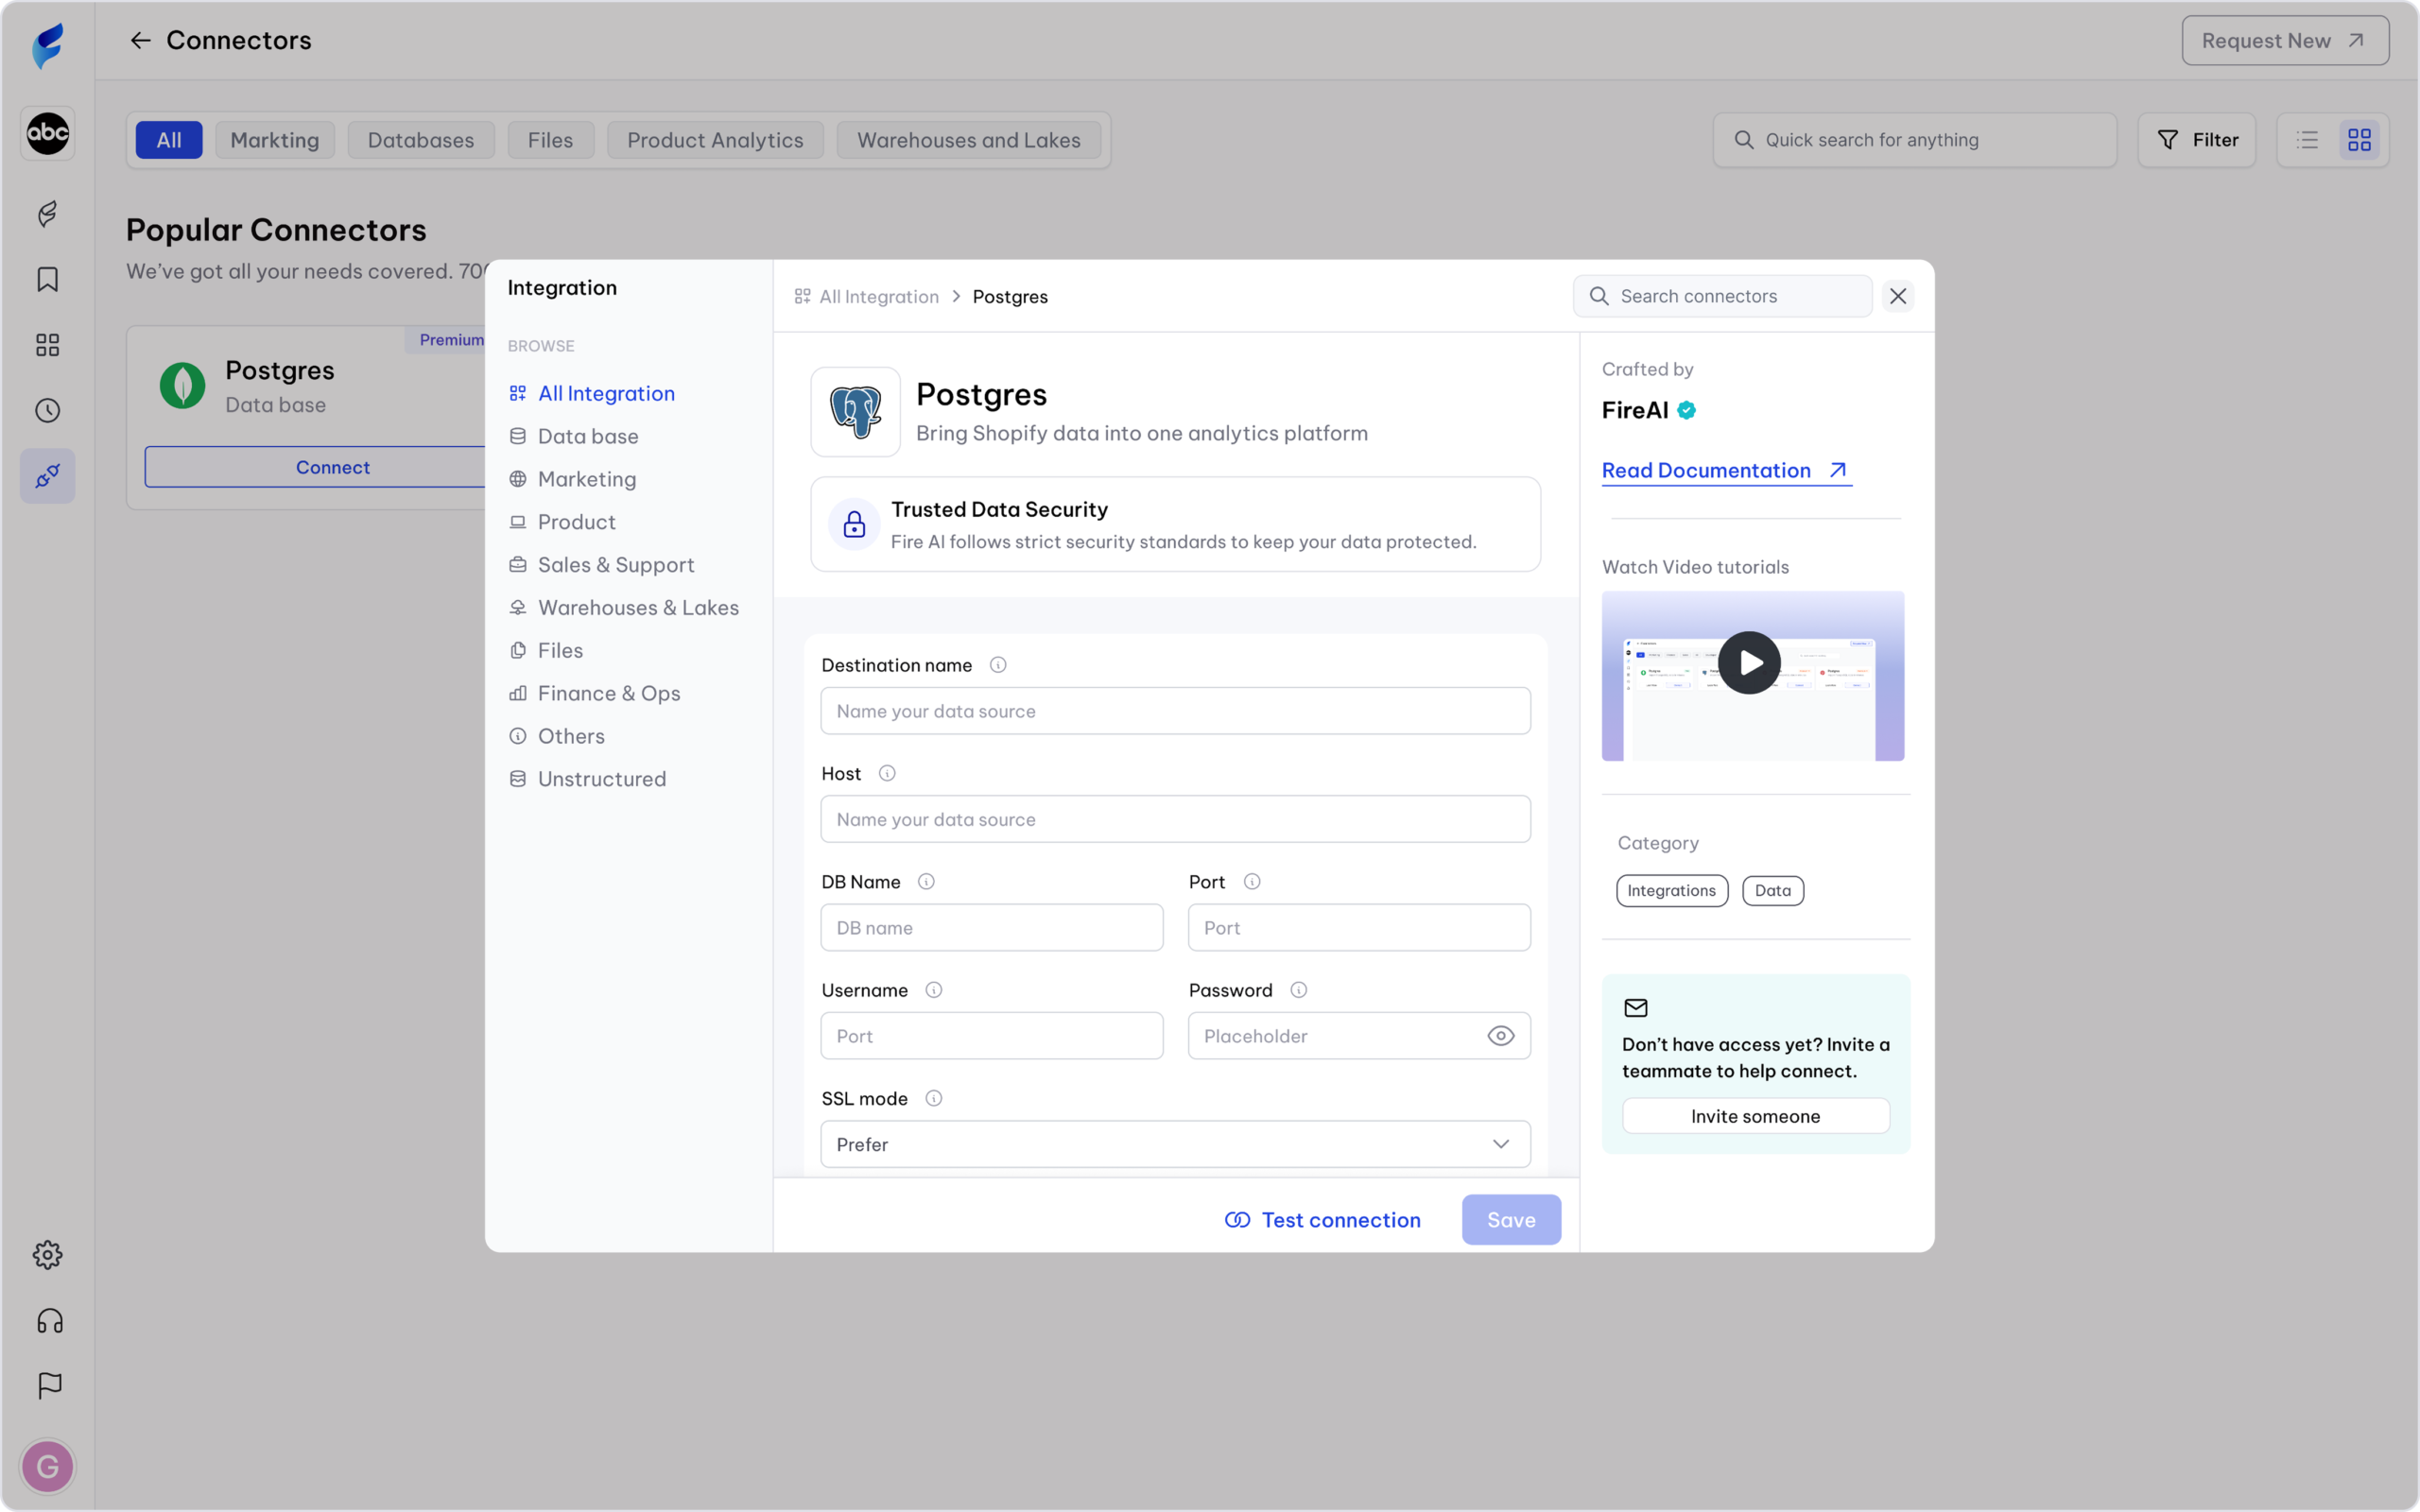Screen dimensions: 2420x1512
Task: Click the clock history icon
Action: coord(47,410)
